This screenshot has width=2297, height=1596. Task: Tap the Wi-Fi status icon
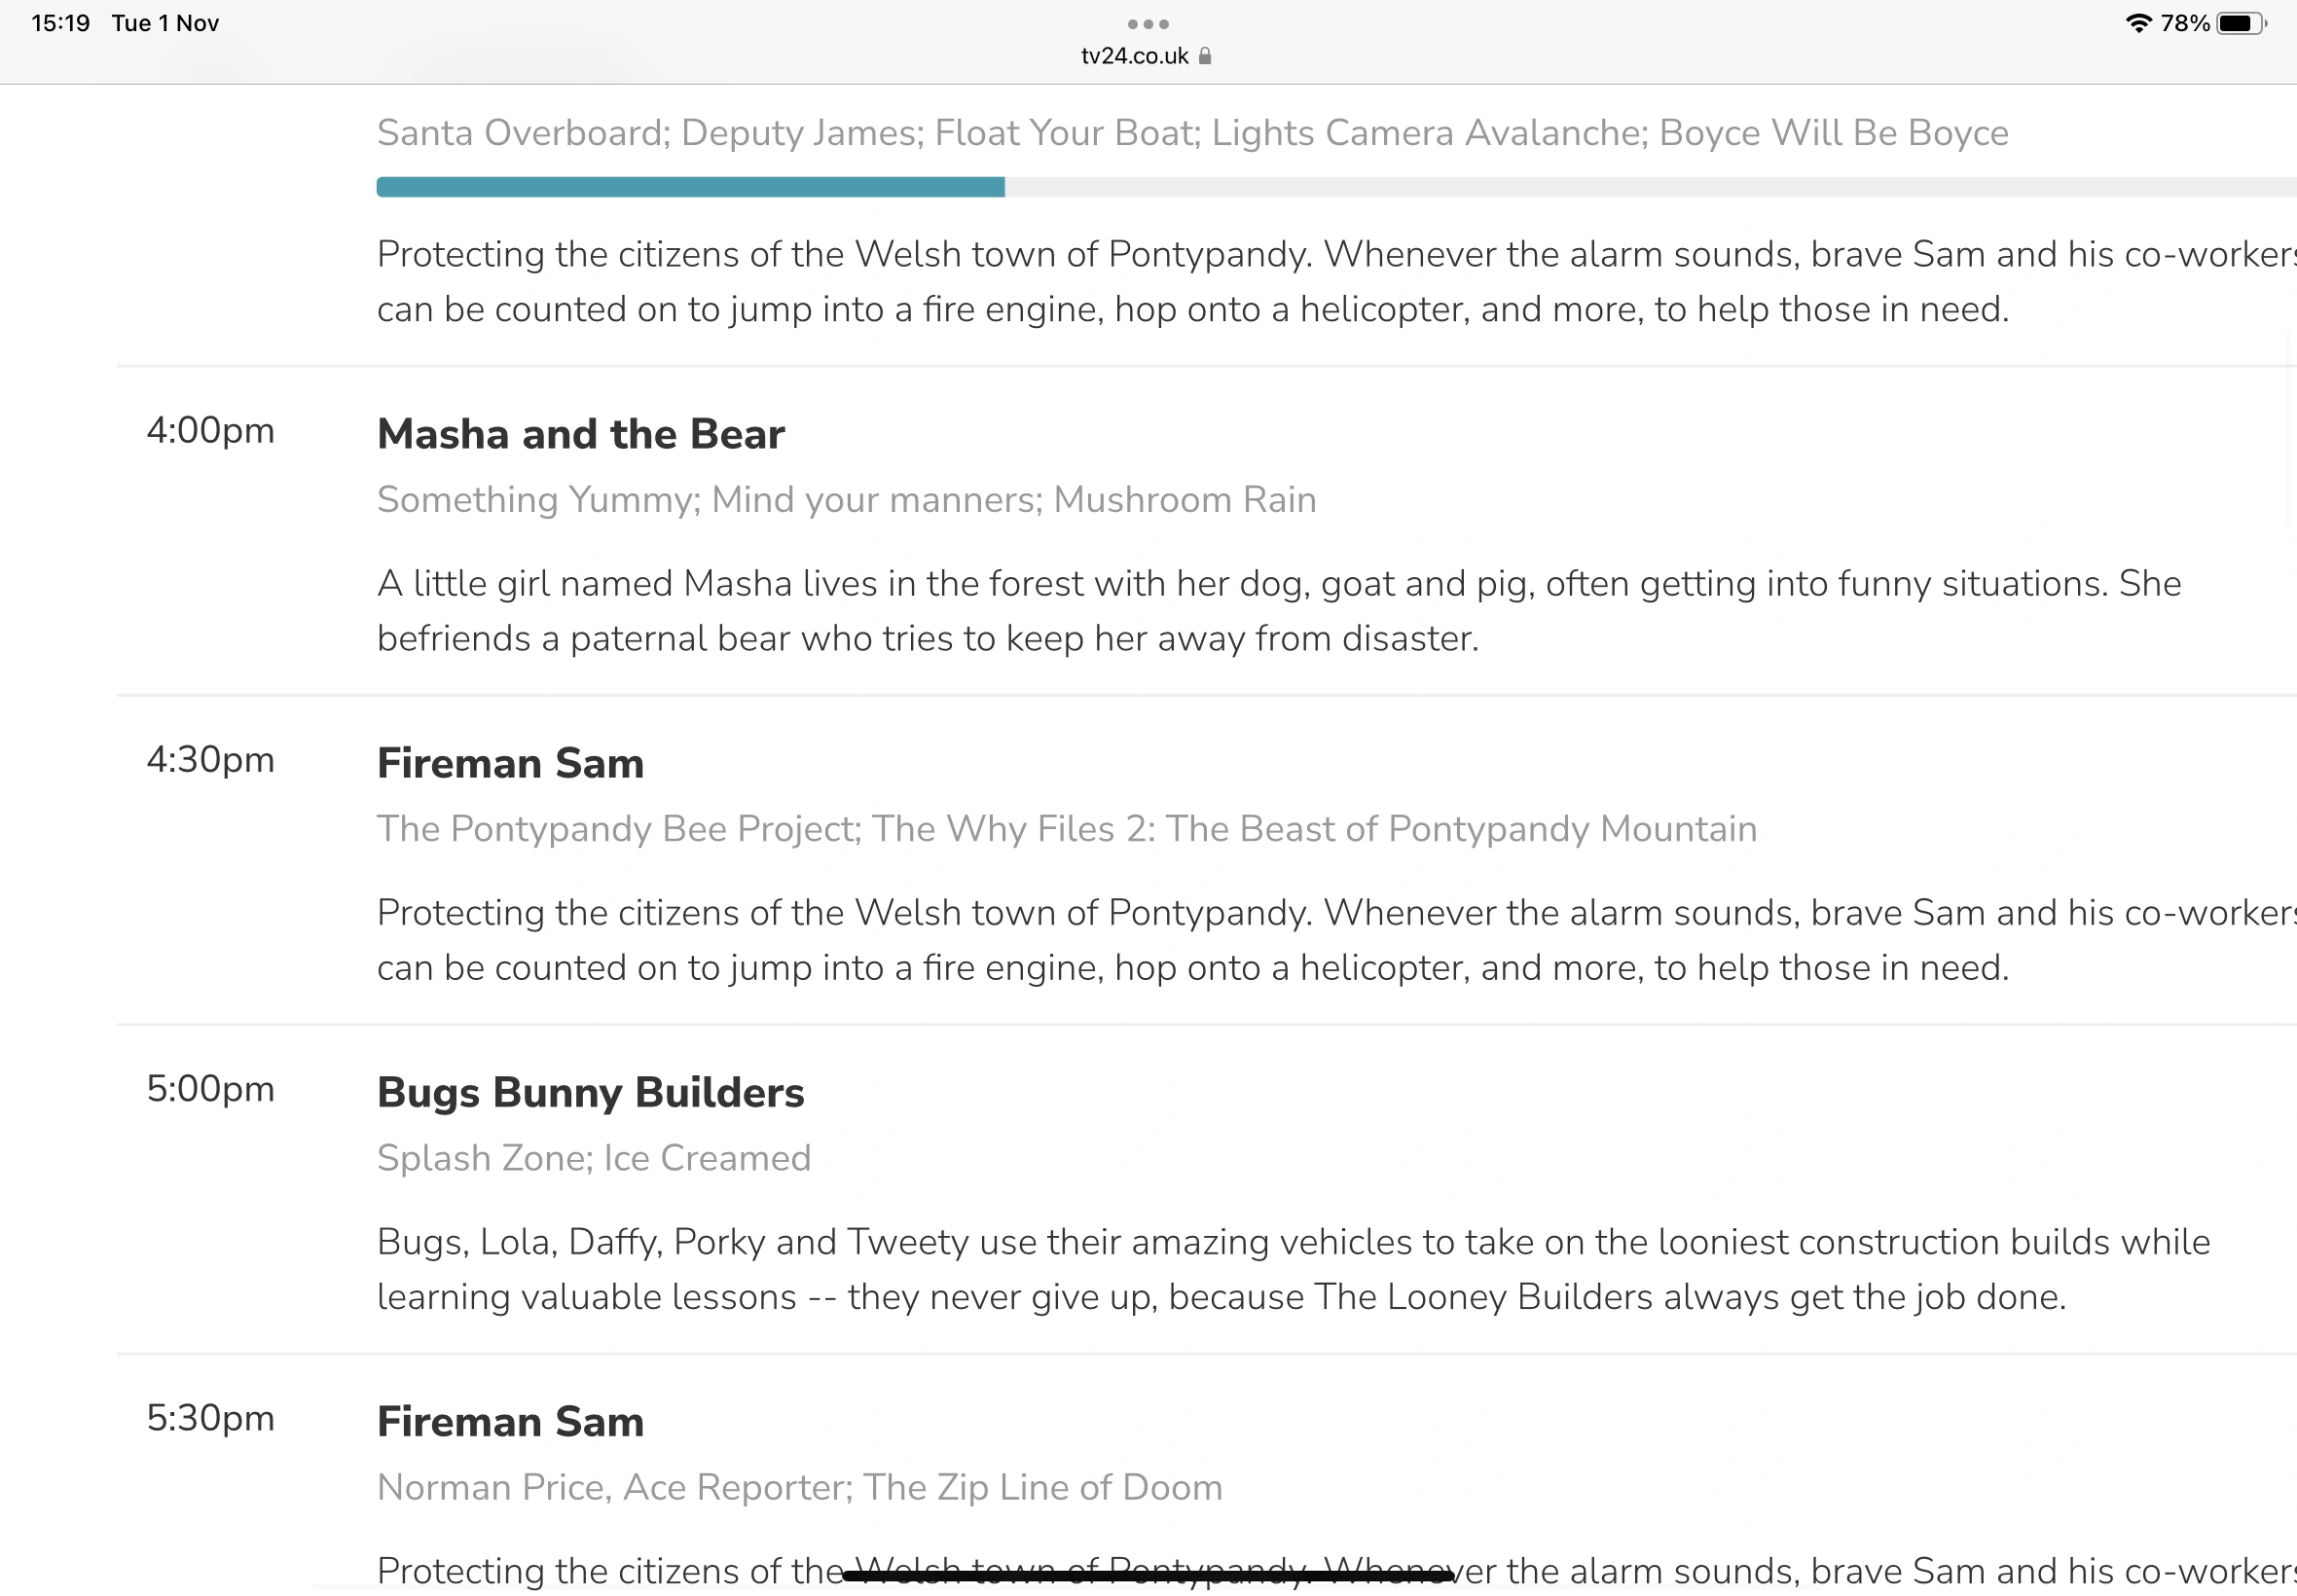[x=2137, y=23]
